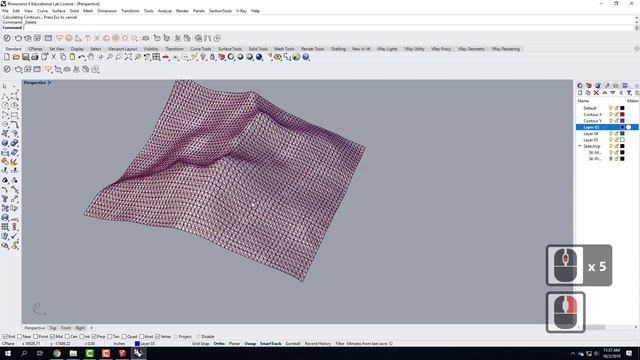Click the Undo arrow icon
This screenshot has height=360, width=640.
(82, 57)
